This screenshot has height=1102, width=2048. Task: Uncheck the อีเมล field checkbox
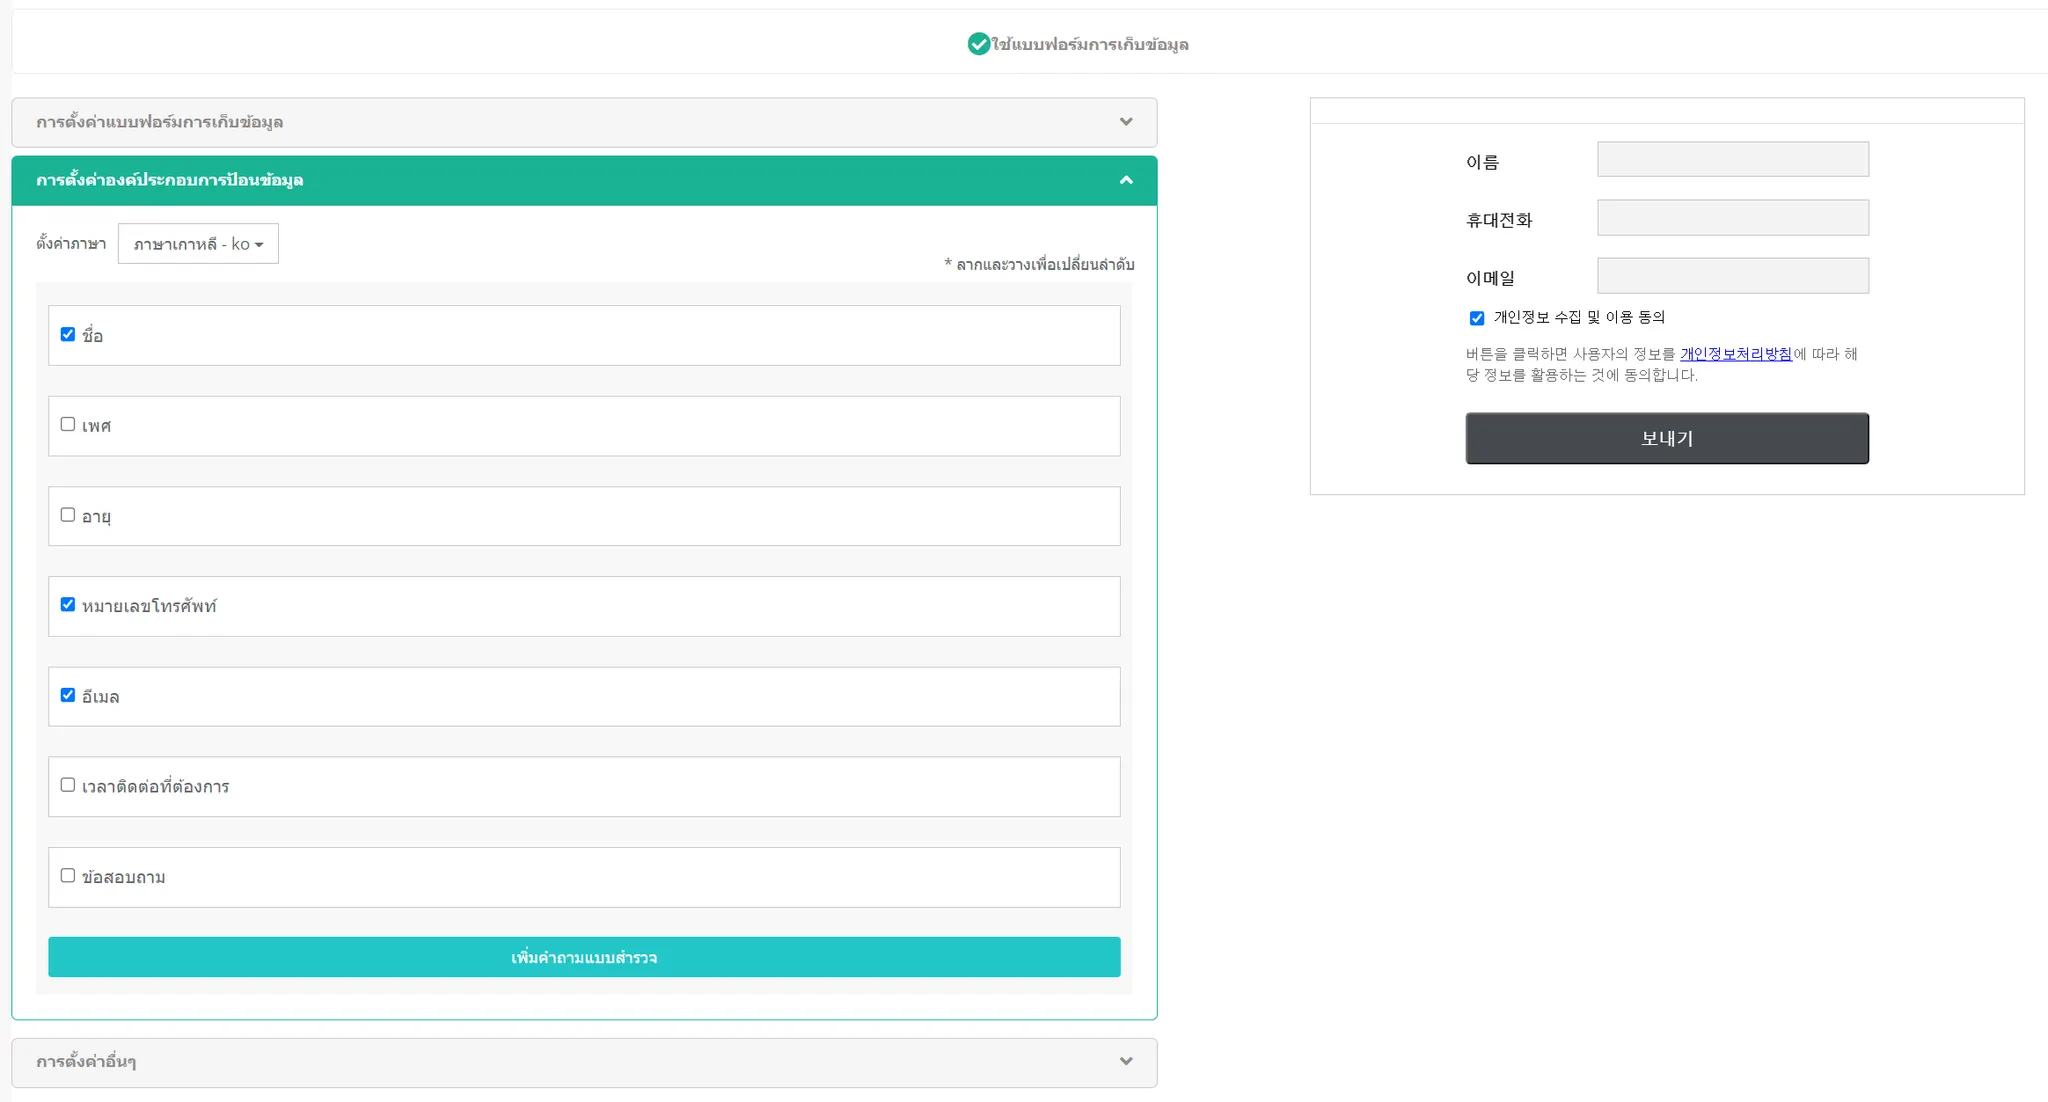[68, 695]
